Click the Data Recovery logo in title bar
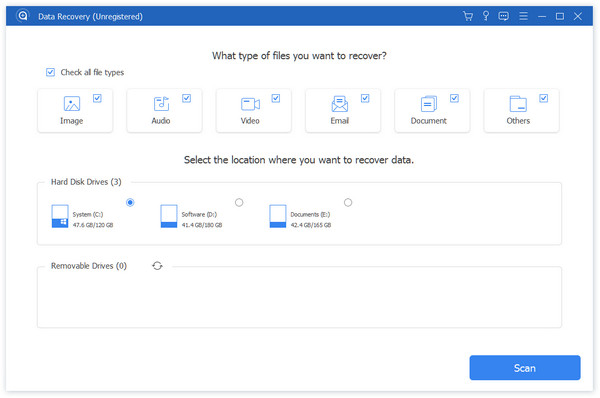Screen dimensions: 600x398 [x=23, y=16]
